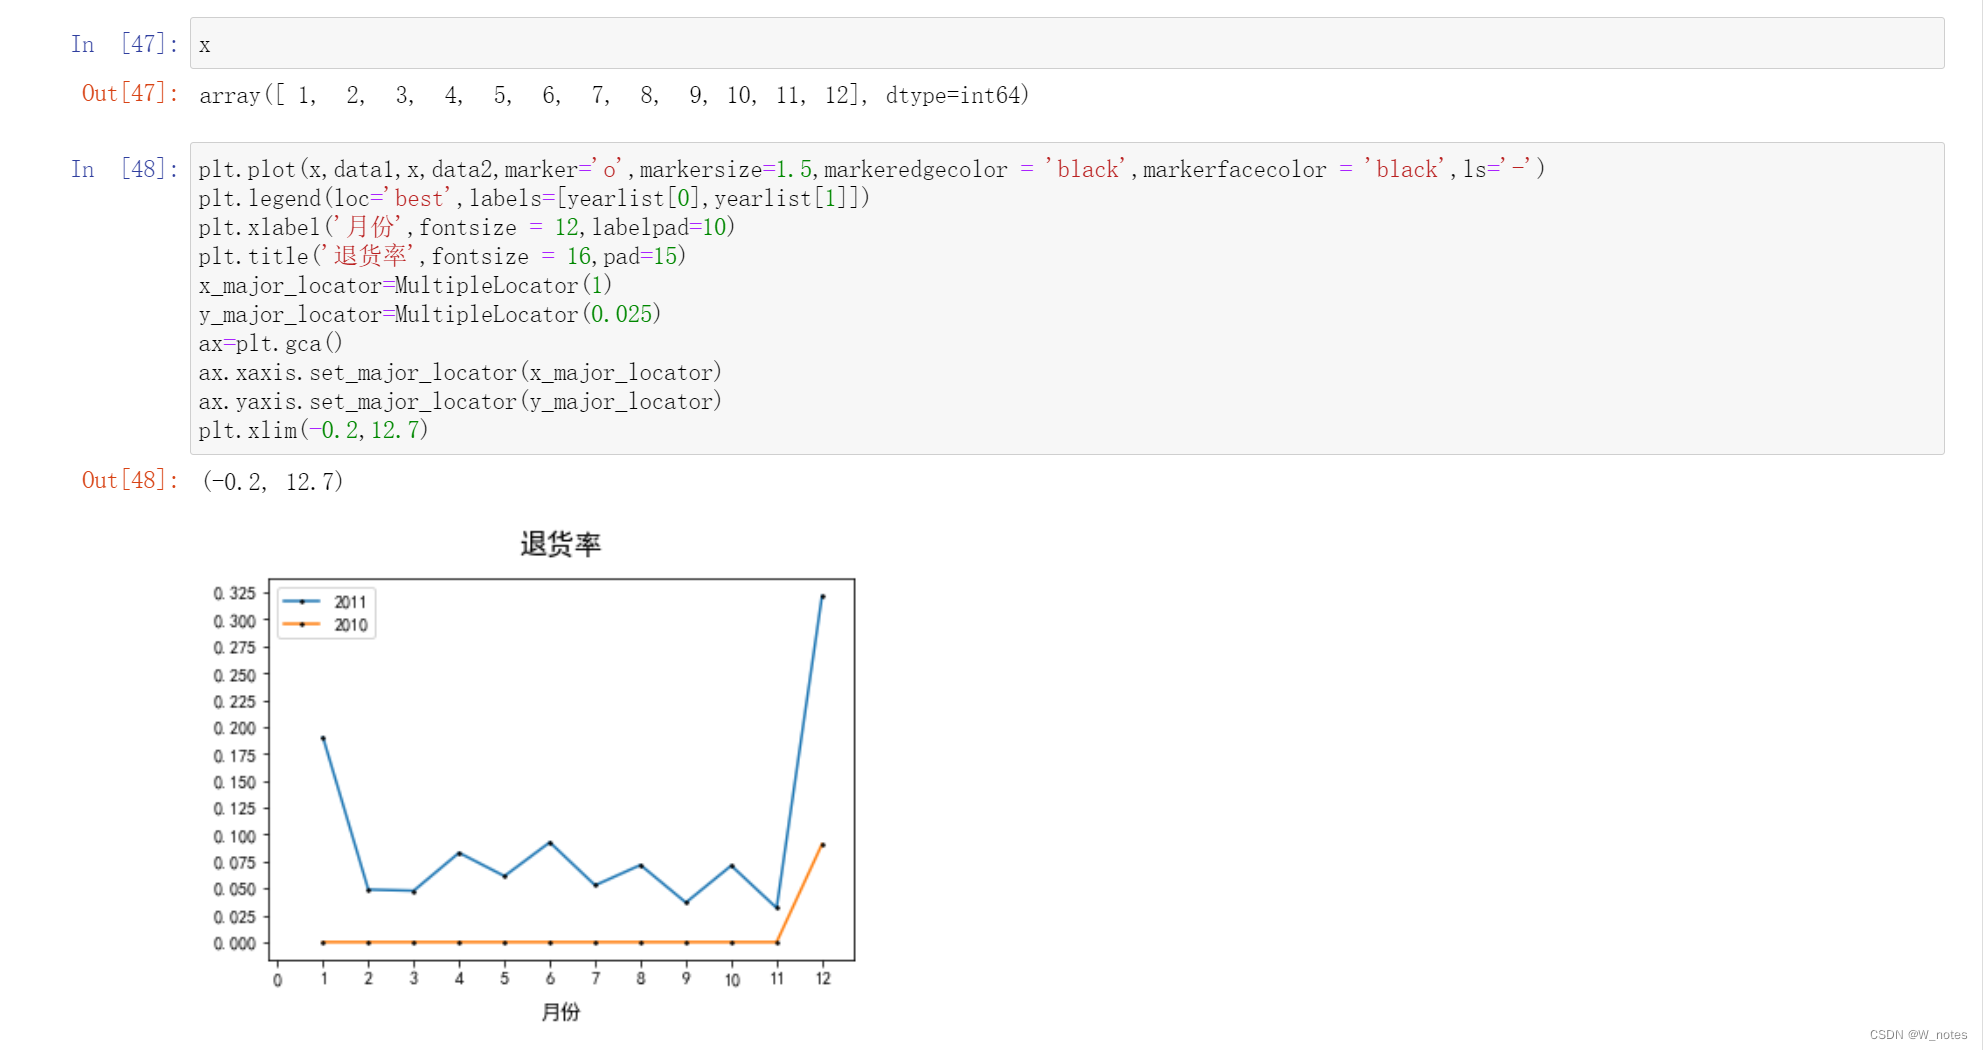Click the x-axis tick label 12

tap(823, 979)
